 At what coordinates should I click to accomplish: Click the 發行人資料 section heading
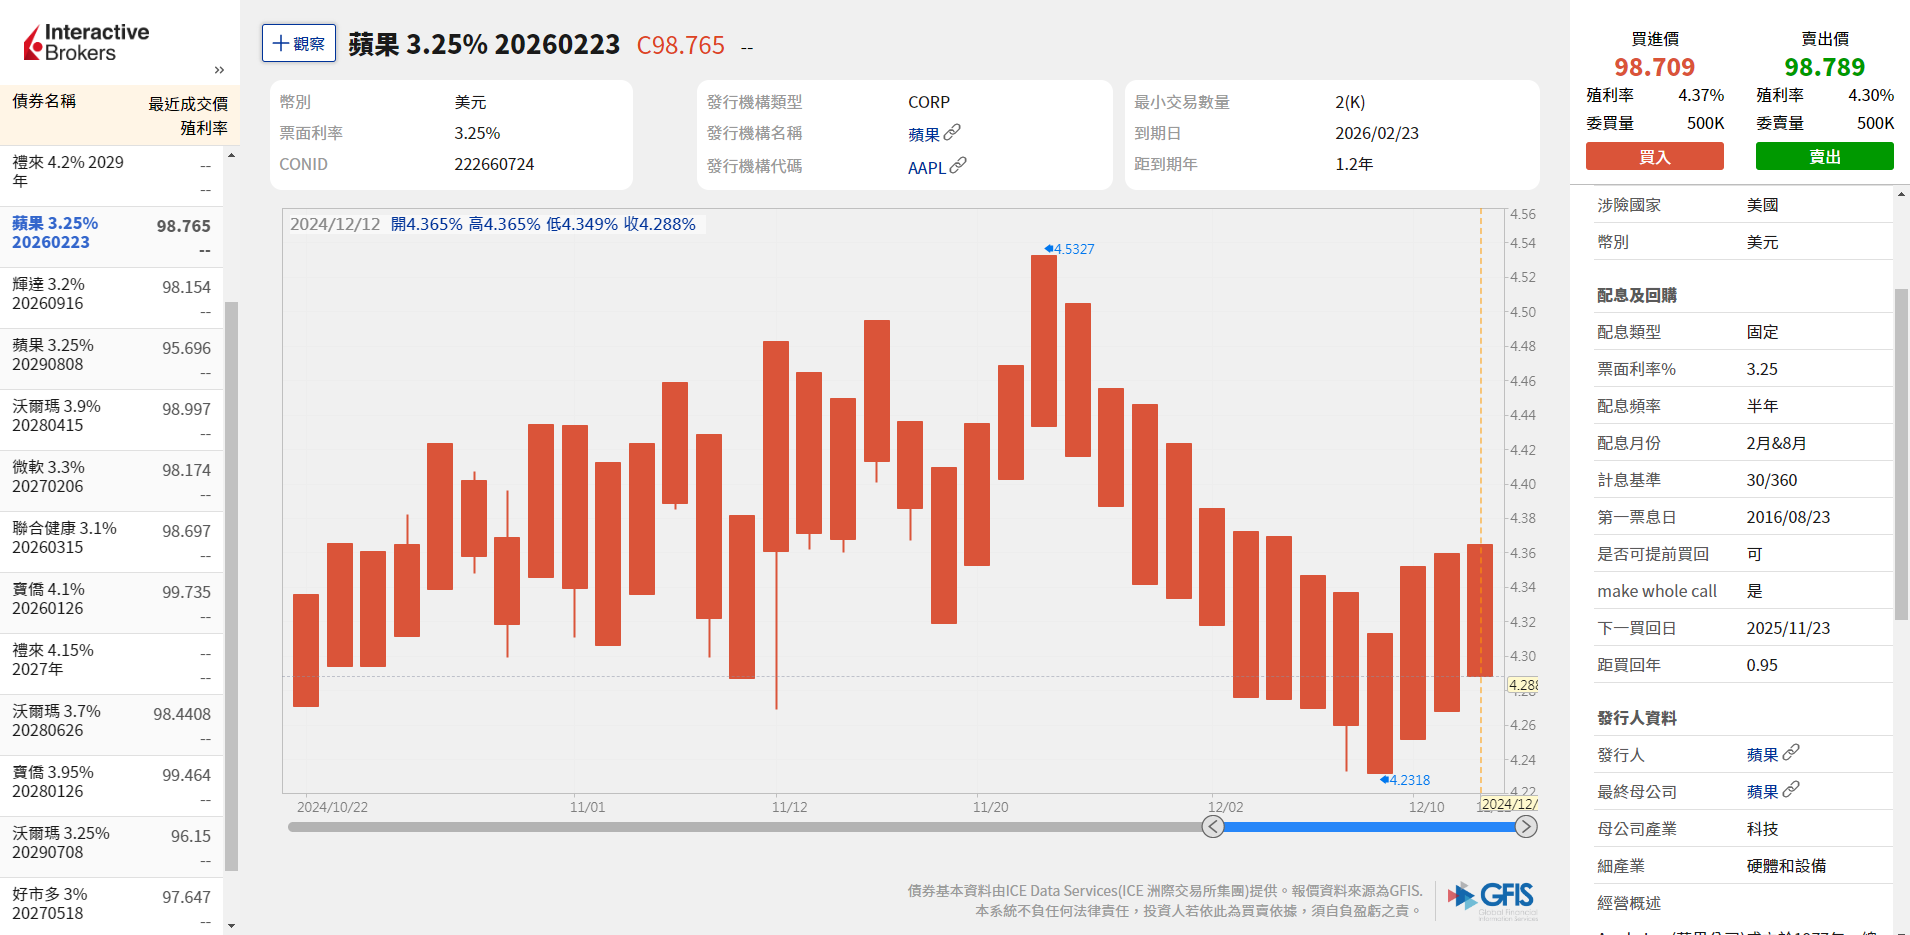[x=1636, y=718]
